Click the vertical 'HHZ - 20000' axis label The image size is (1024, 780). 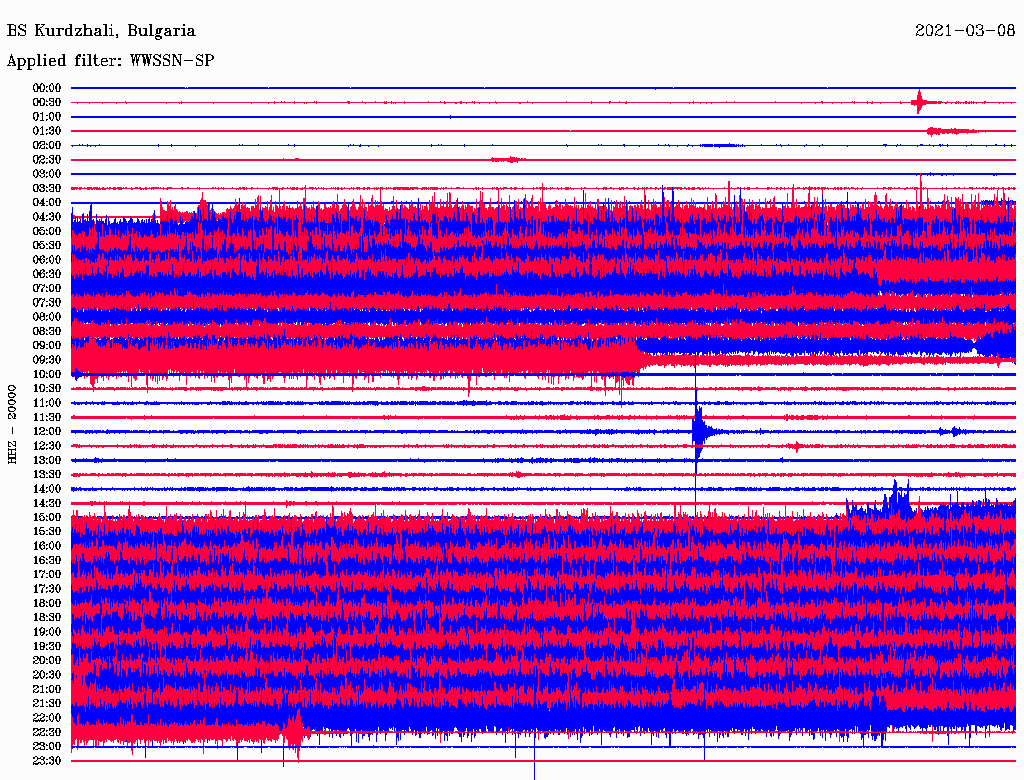(13, 423)
